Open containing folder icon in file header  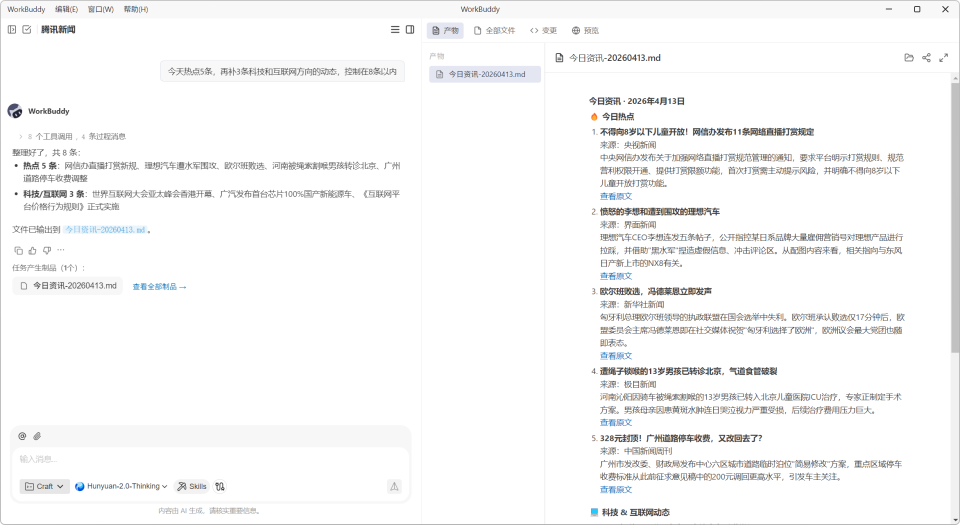(909, 58)
